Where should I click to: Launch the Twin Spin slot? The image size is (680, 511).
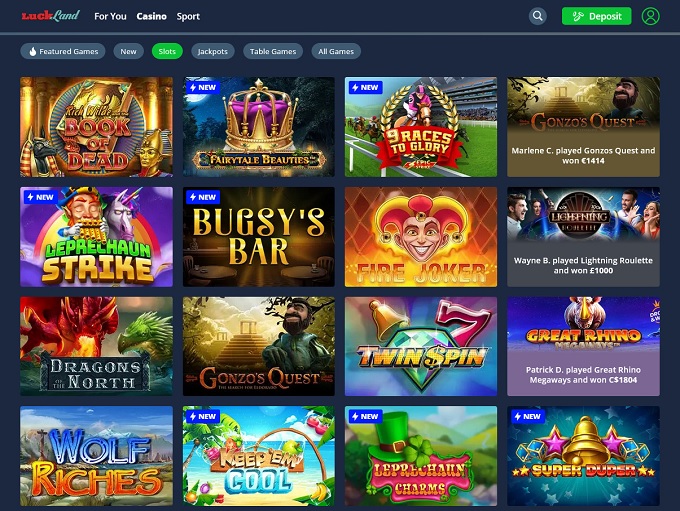(421, 347)
